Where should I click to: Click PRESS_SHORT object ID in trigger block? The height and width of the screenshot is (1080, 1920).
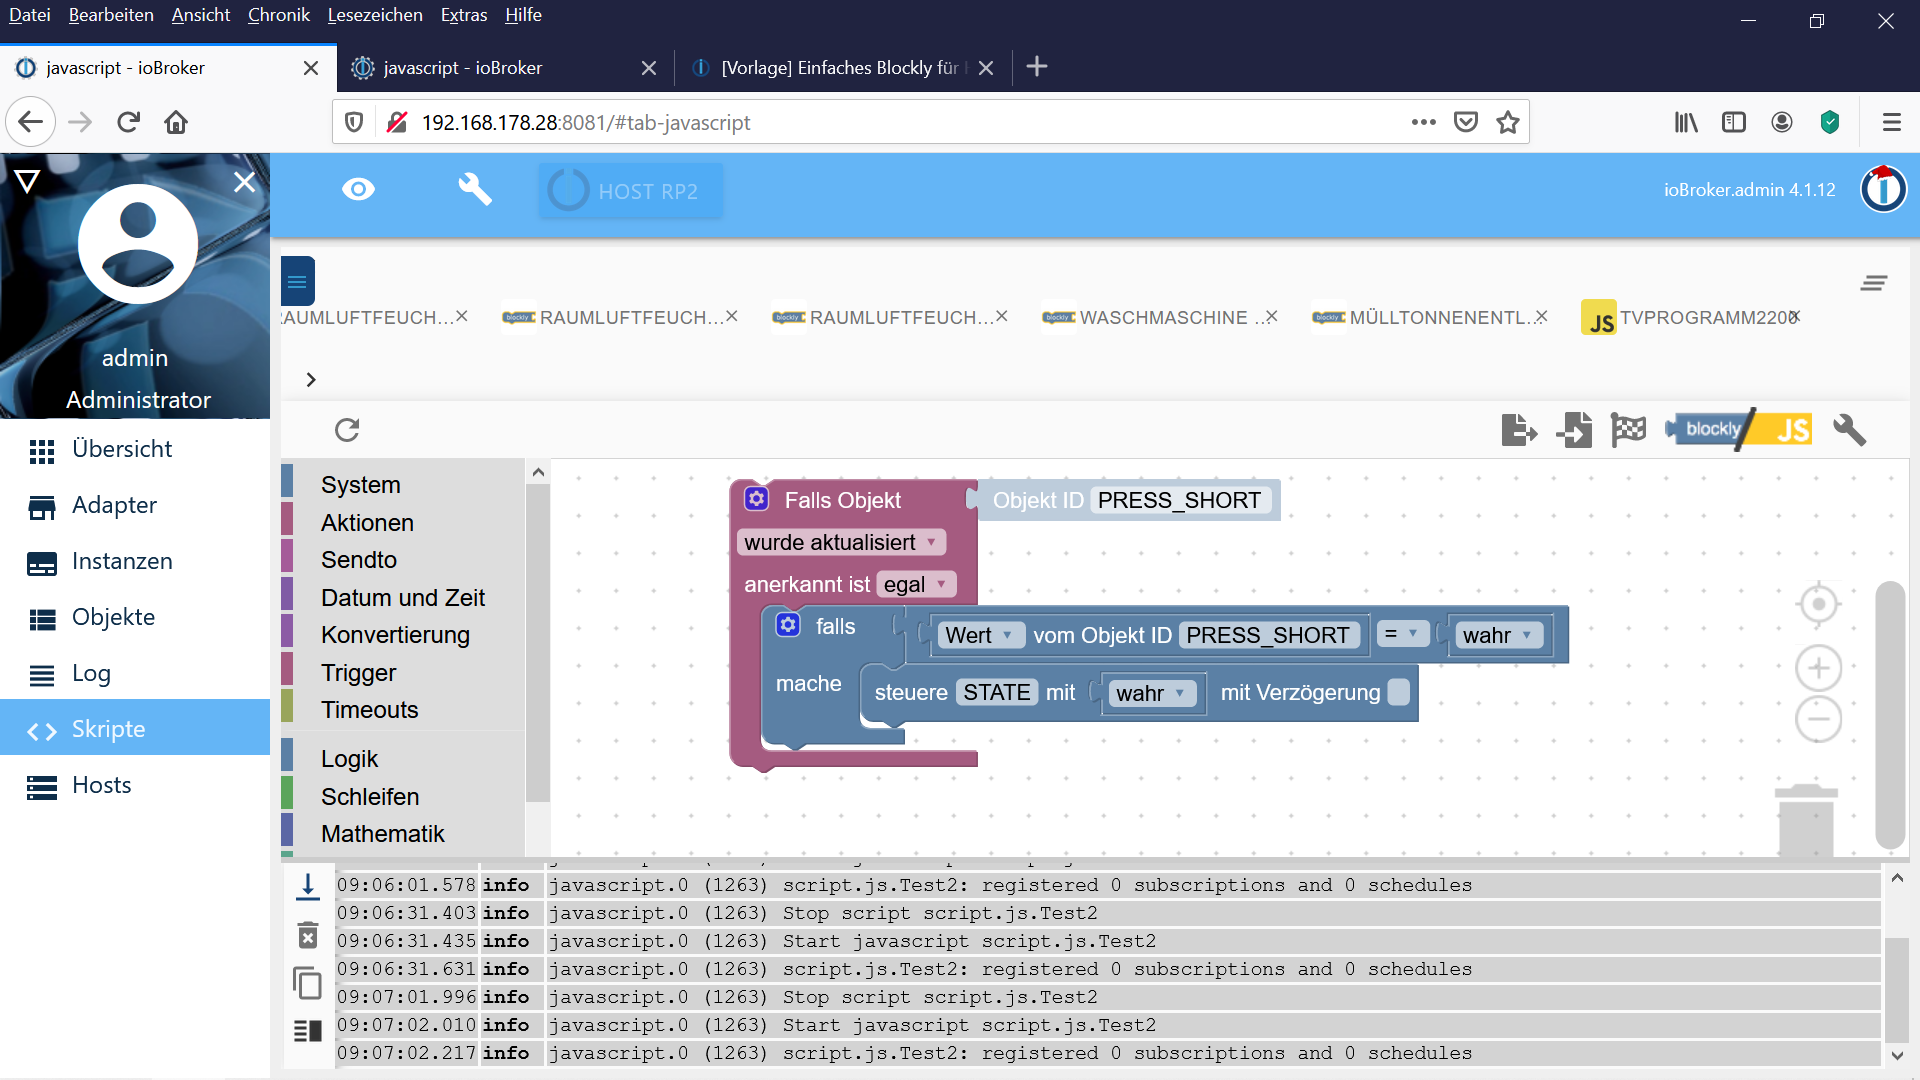1179,501
